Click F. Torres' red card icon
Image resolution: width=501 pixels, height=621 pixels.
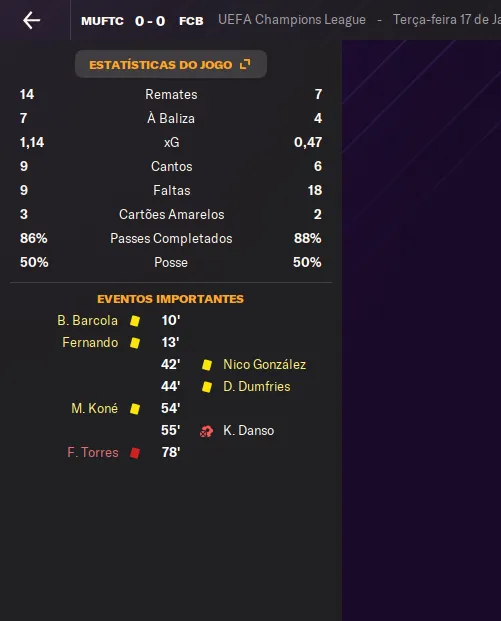(x=135, y=453)
